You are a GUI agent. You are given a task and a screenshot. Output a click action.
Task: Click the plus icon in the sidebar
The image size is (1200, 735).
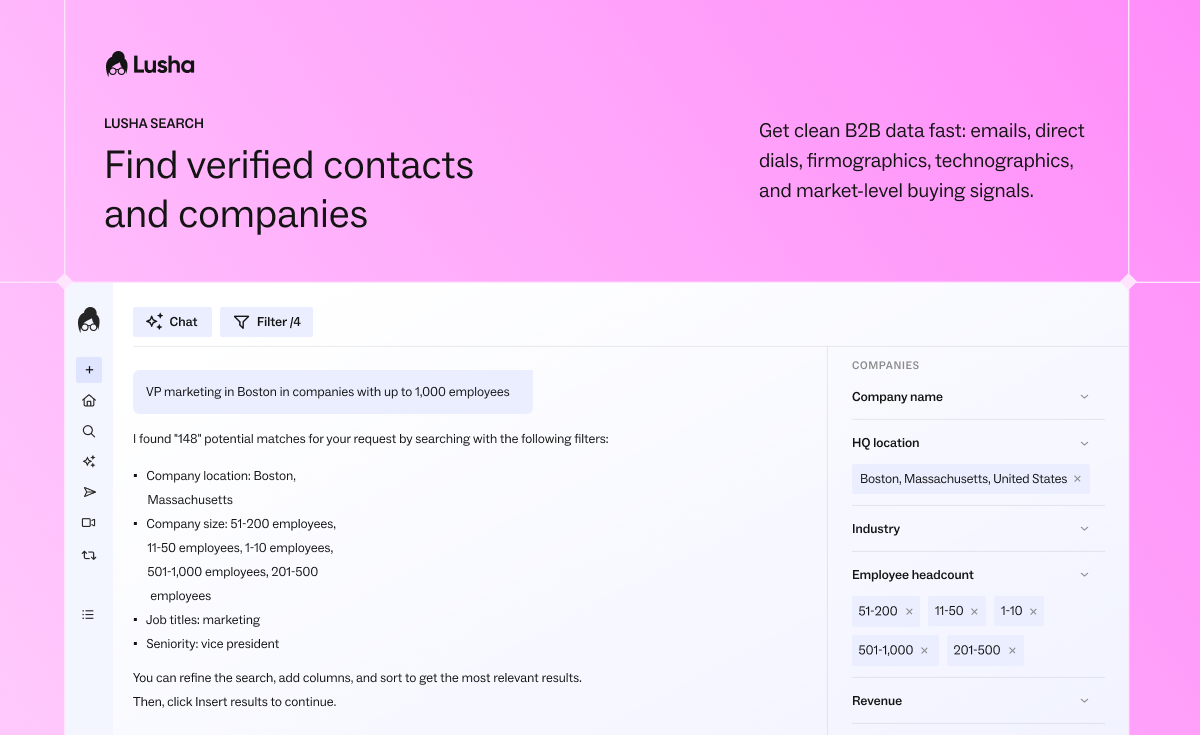pyautogui.click(x=89, y=370)
